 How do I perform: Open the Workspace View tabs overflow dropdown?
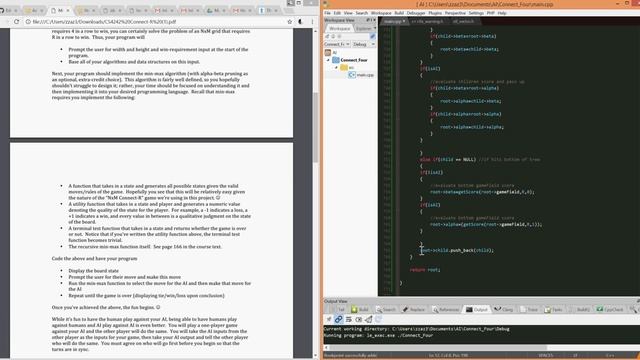coord(375,29)
